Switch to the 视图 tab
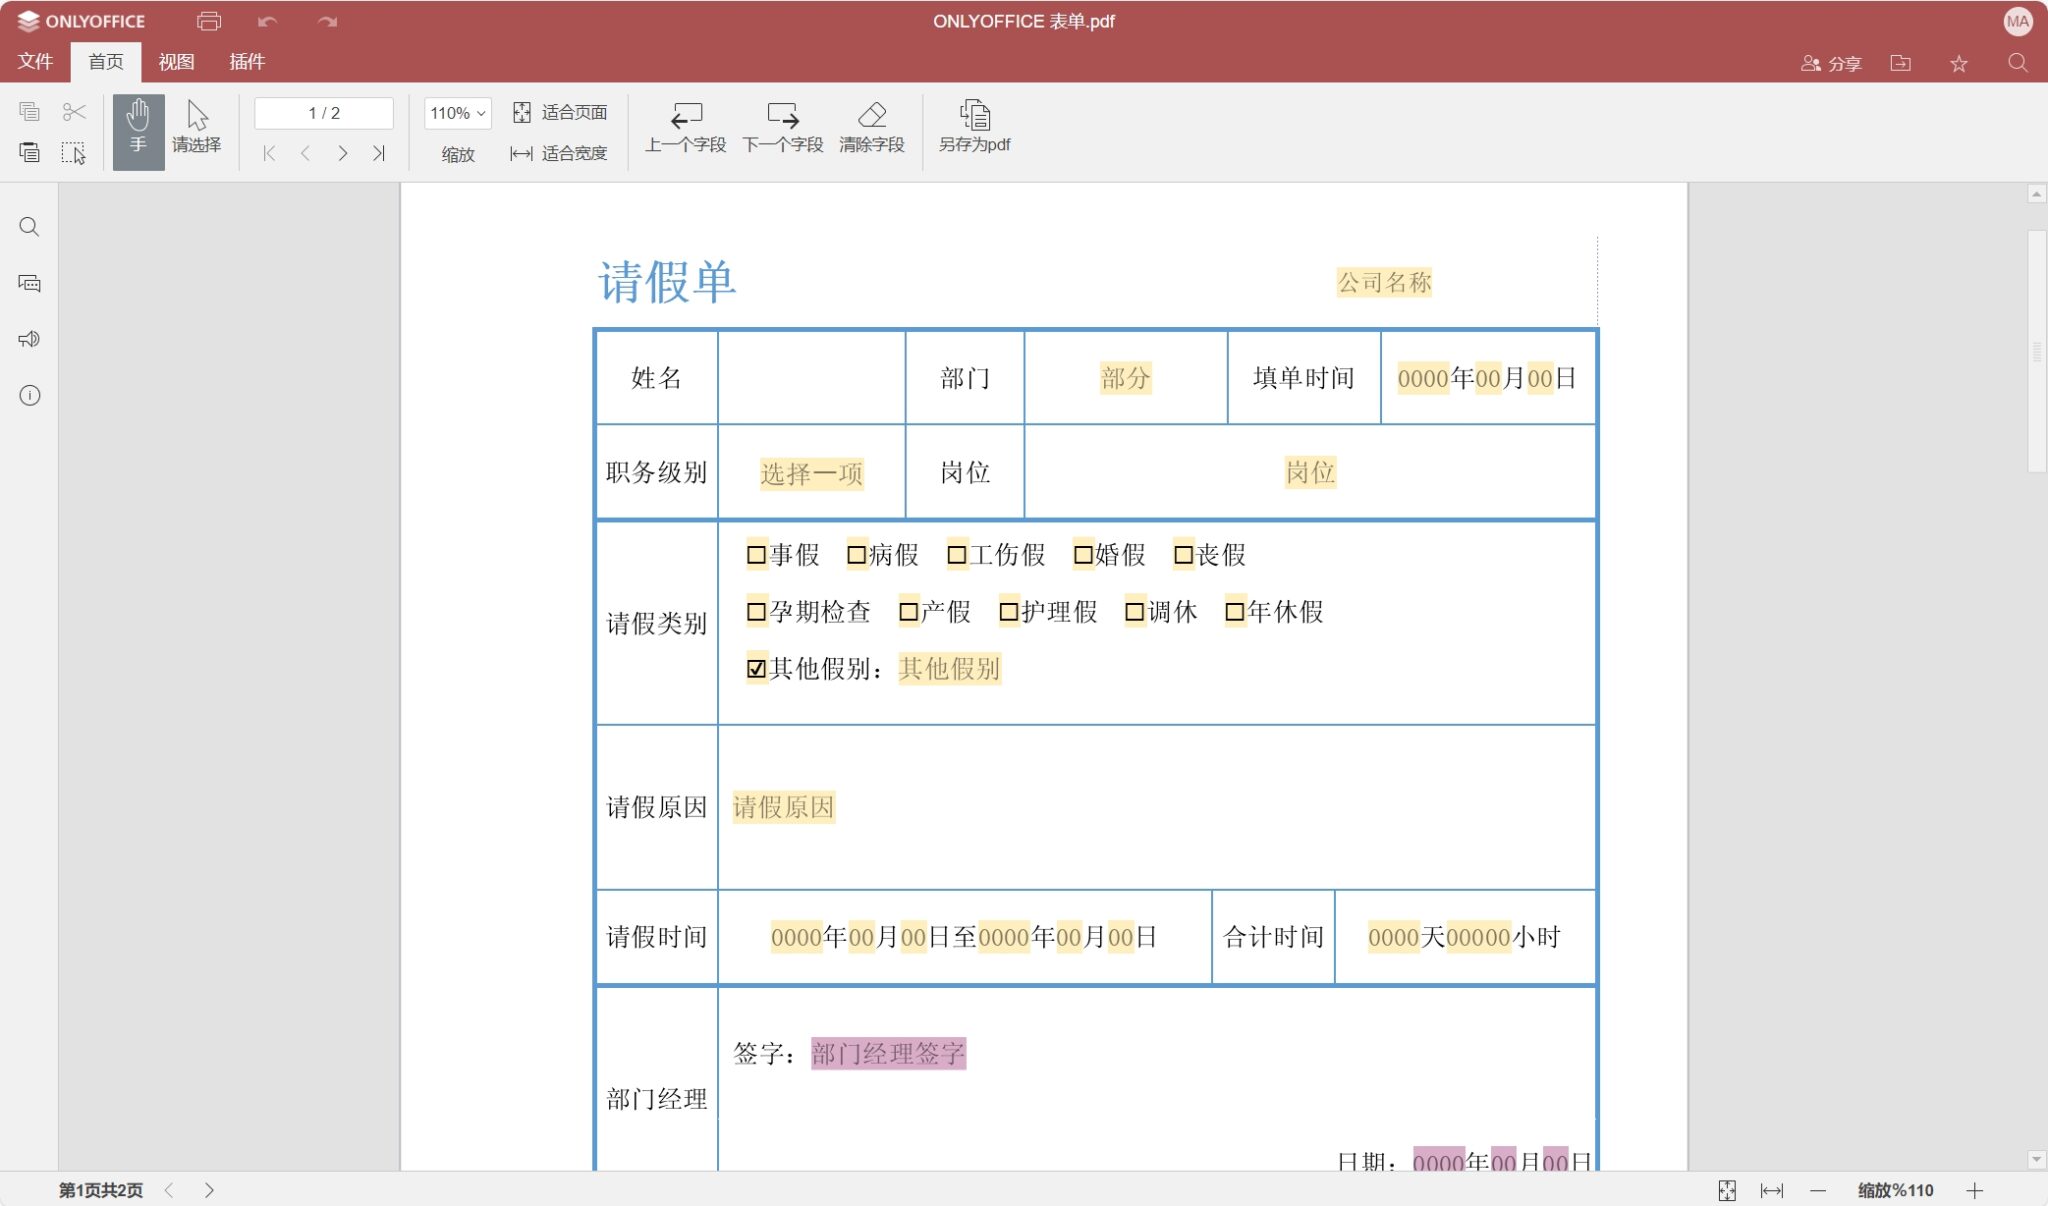2048x1206 pixels. [176, 62]
